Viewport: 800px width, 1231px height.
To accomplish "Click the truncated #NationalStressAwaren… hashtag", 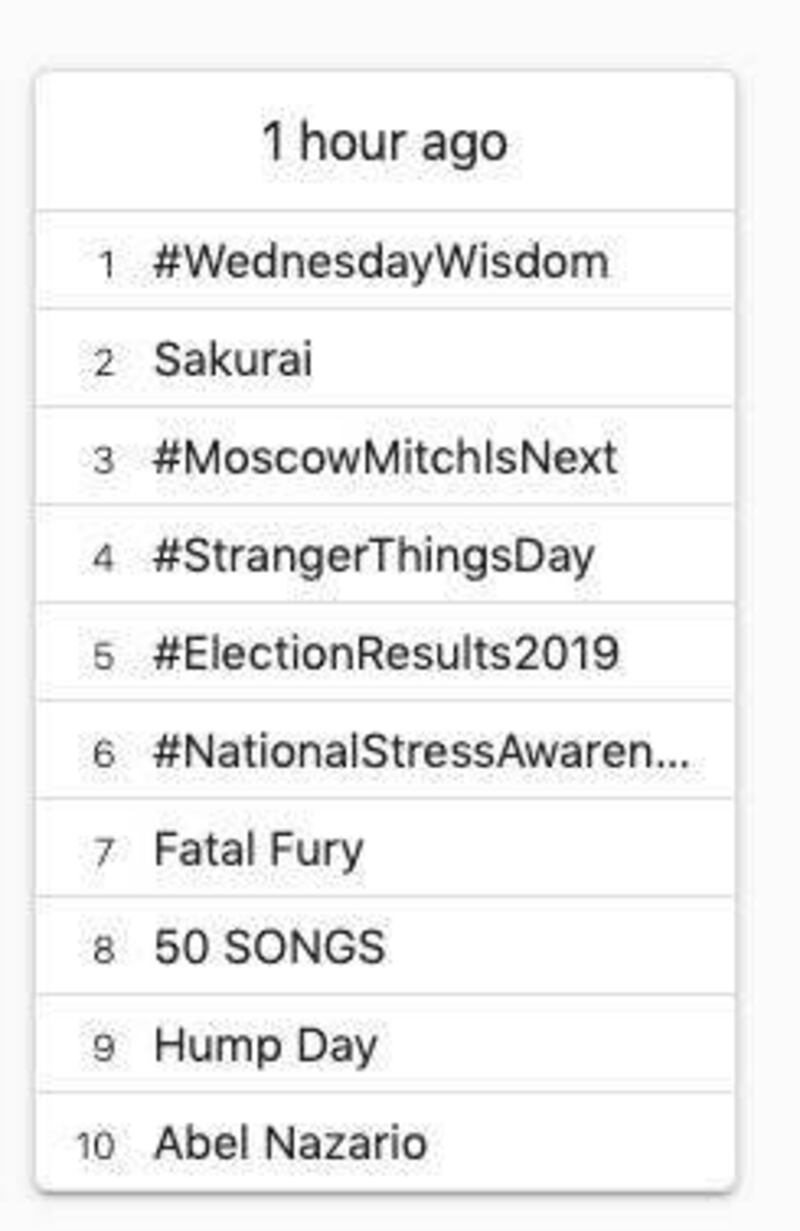I will 420,751.
